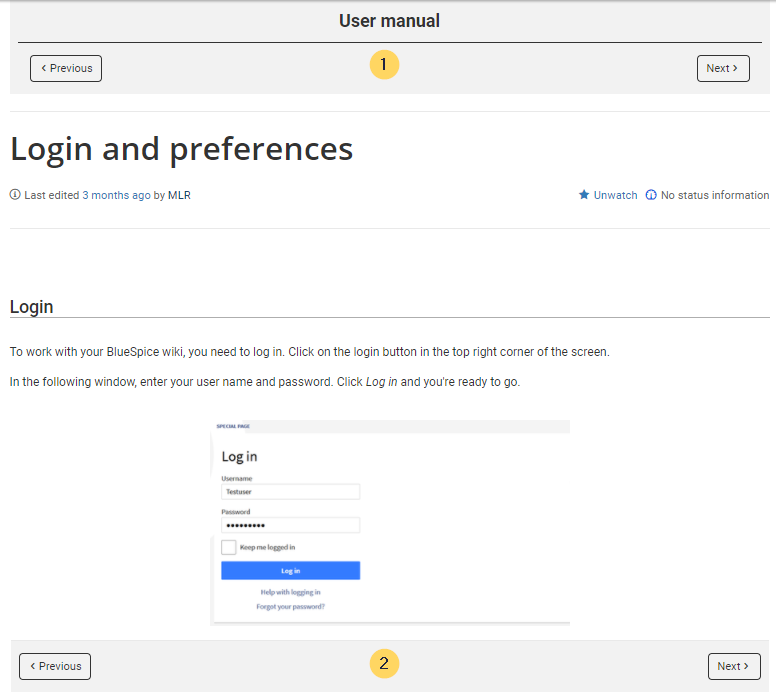
Task: Click the status information circle icon
Action: (x=651, y=195)
